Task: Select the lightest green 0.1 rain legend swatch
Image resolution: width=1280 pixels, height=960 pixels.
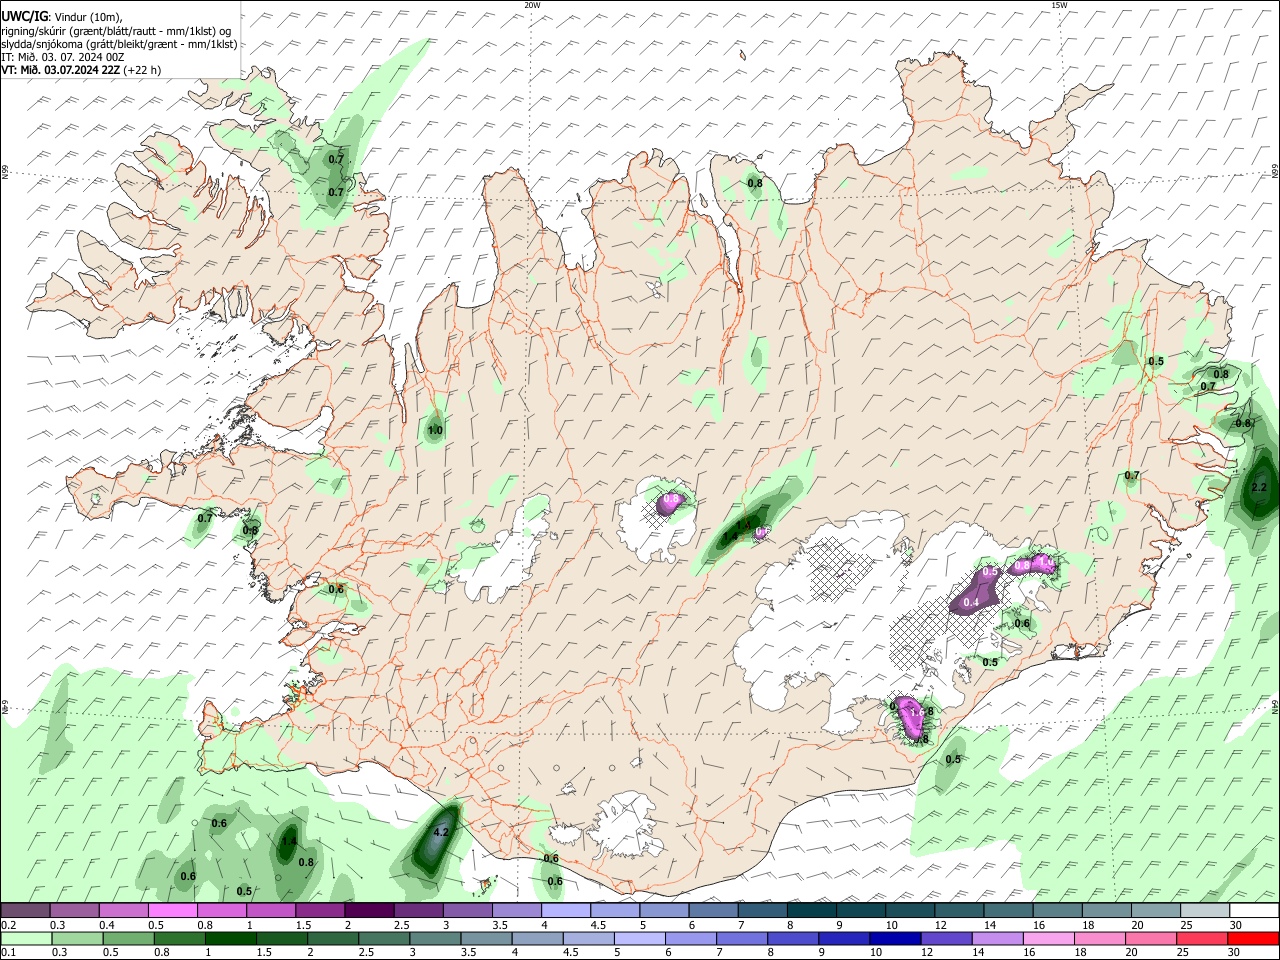Action: coord(25,938)
